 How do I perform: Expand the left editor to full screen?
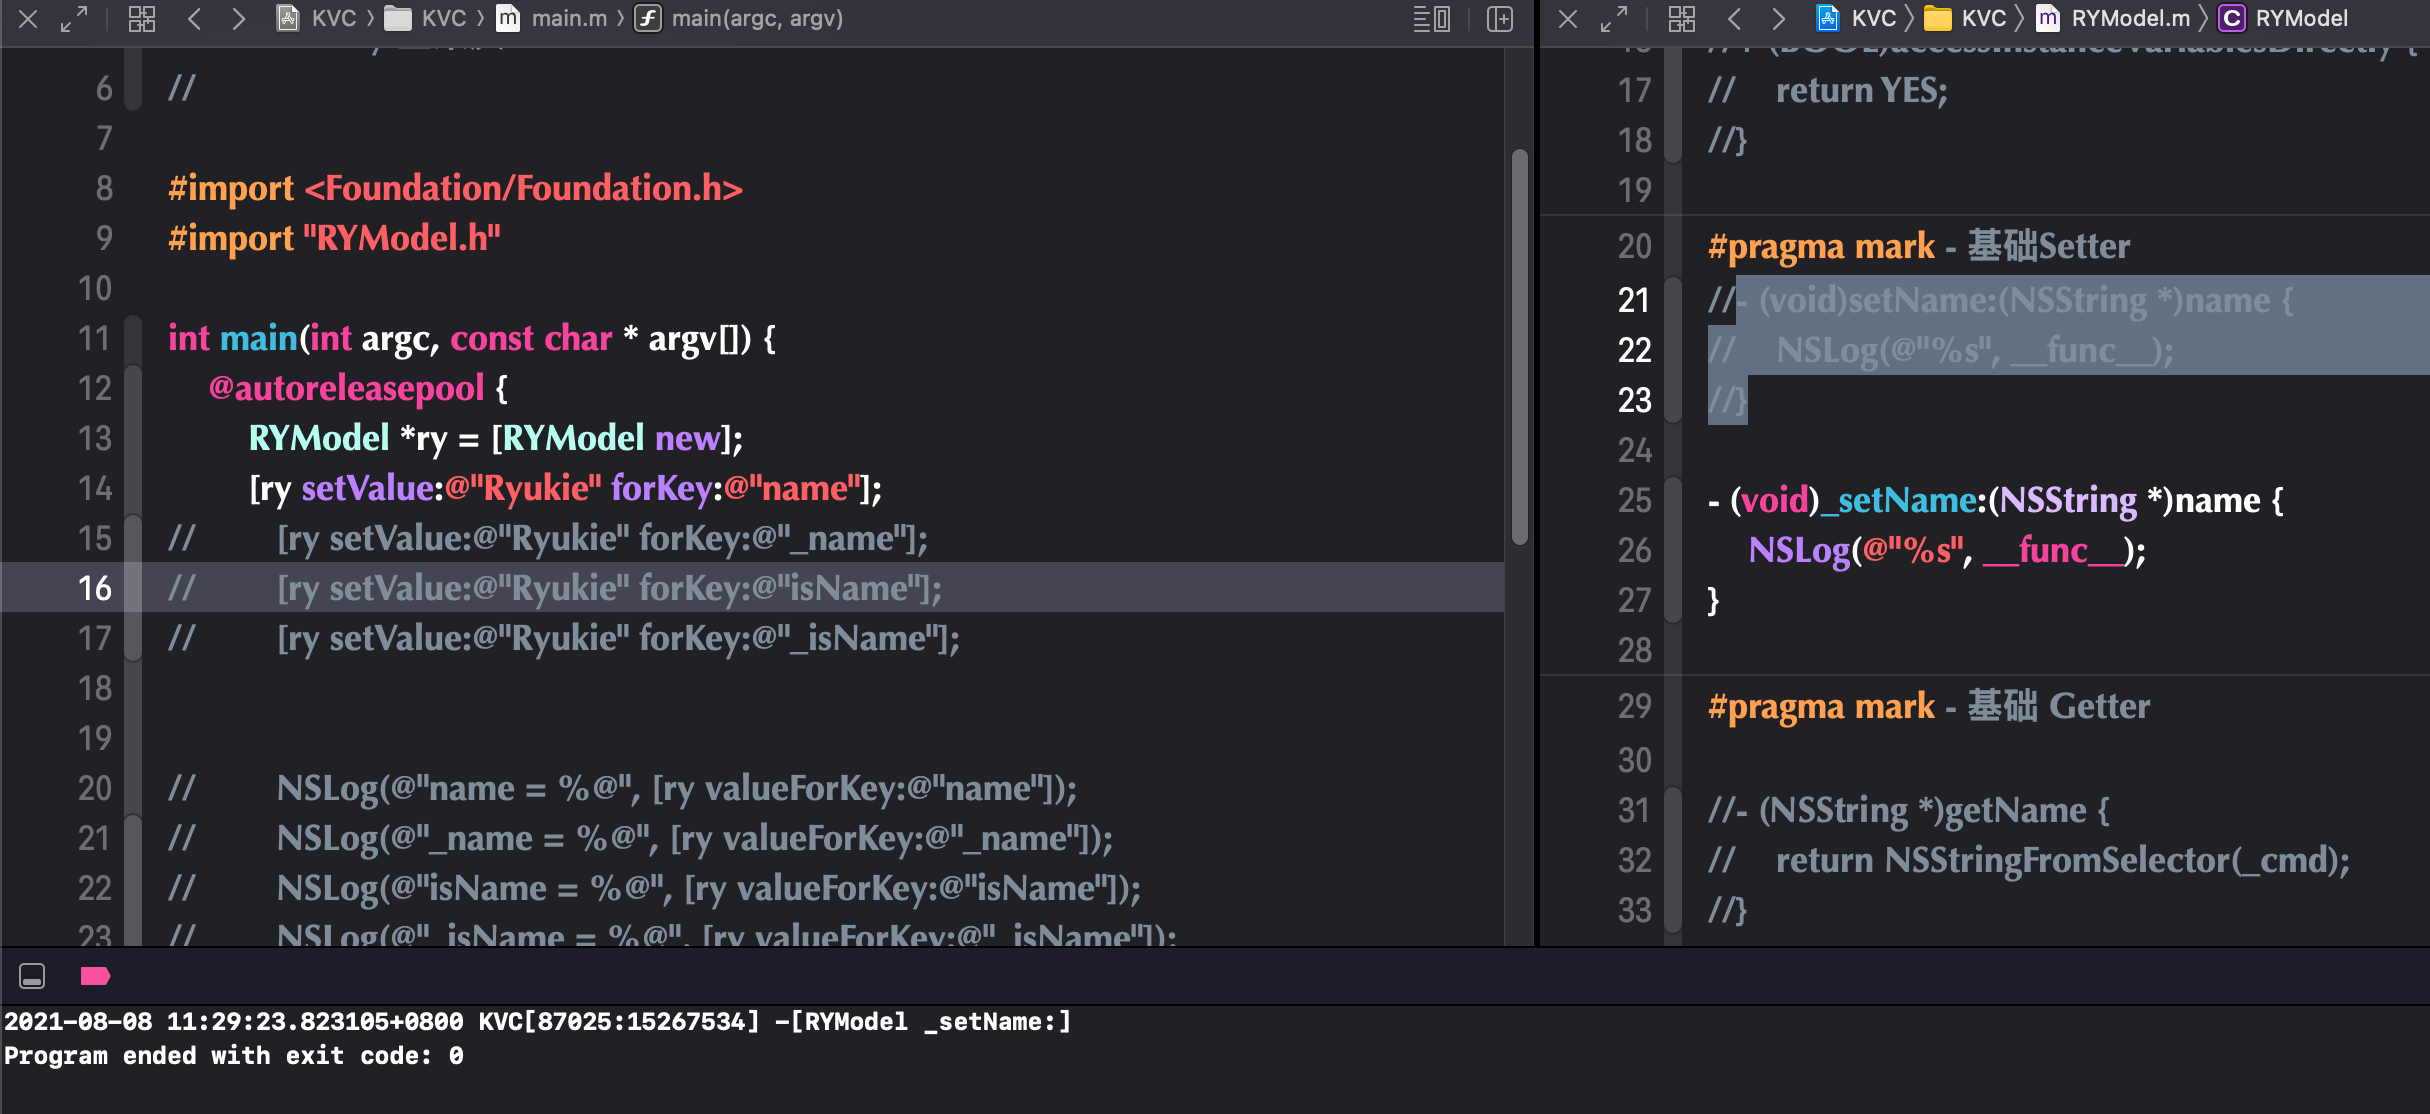pos(74,19)
